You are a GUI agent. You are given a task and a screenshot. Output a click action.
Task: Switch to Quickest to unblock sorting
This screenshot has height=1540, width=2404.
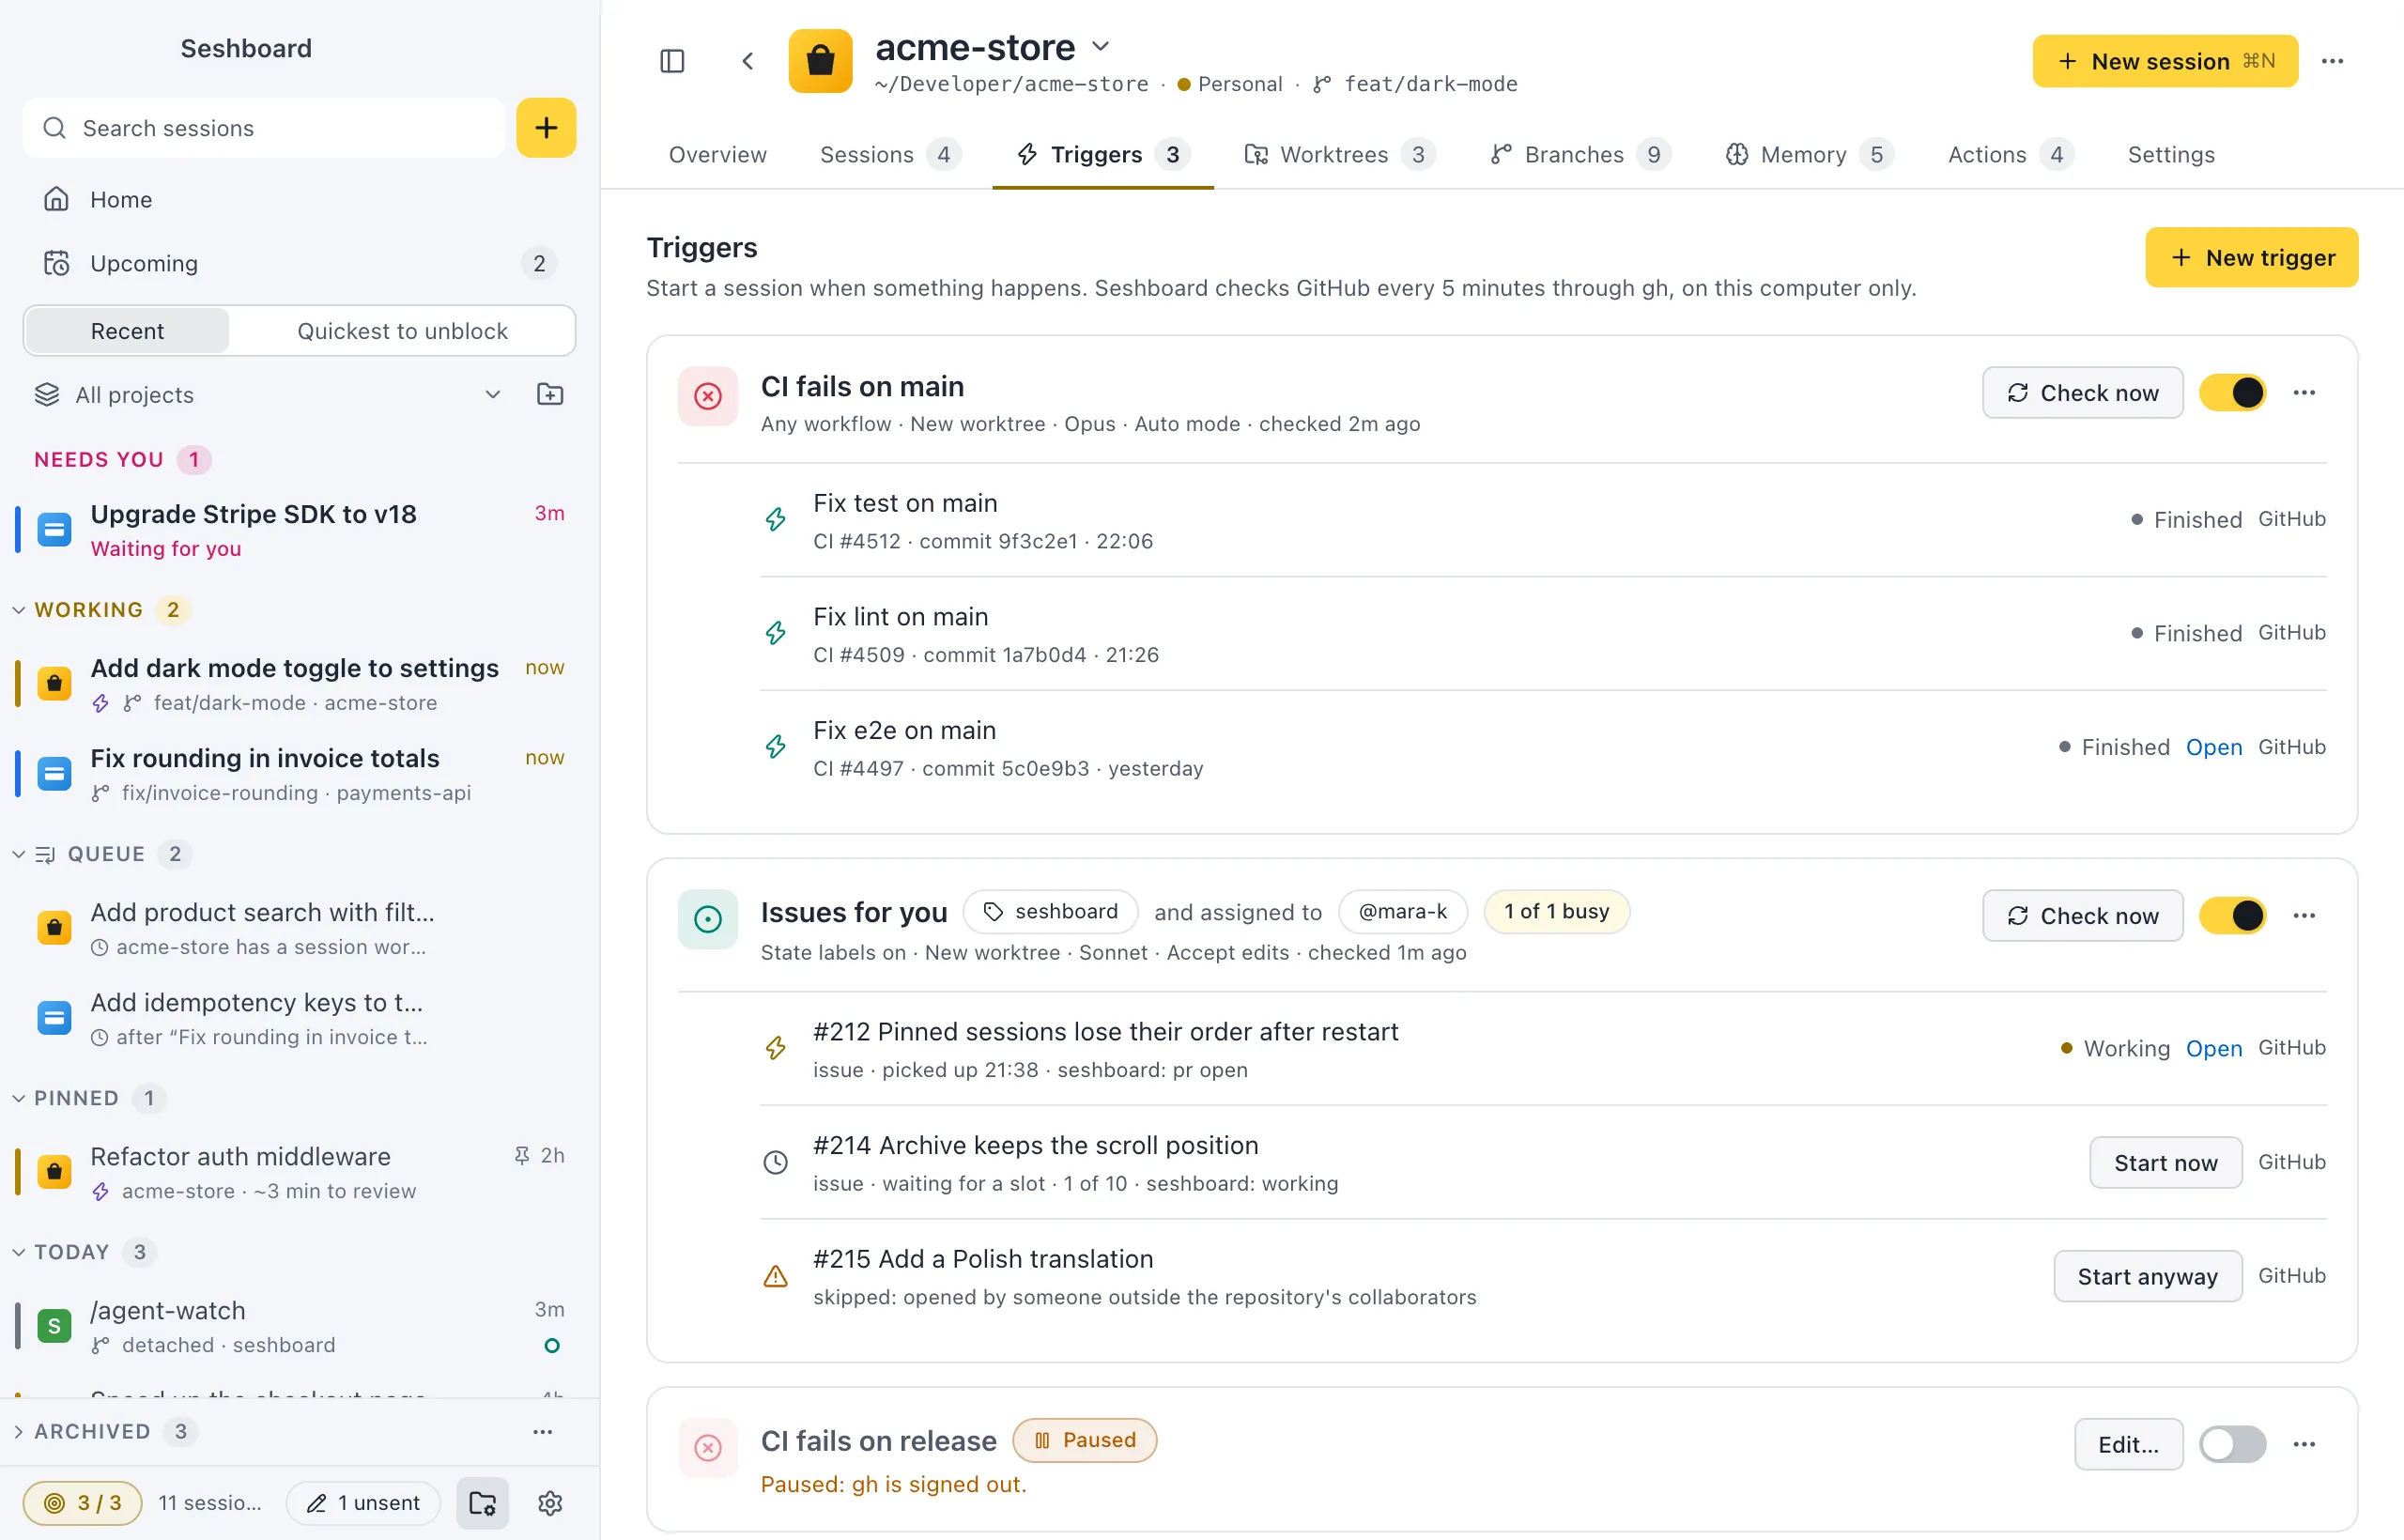pos(402,331)
